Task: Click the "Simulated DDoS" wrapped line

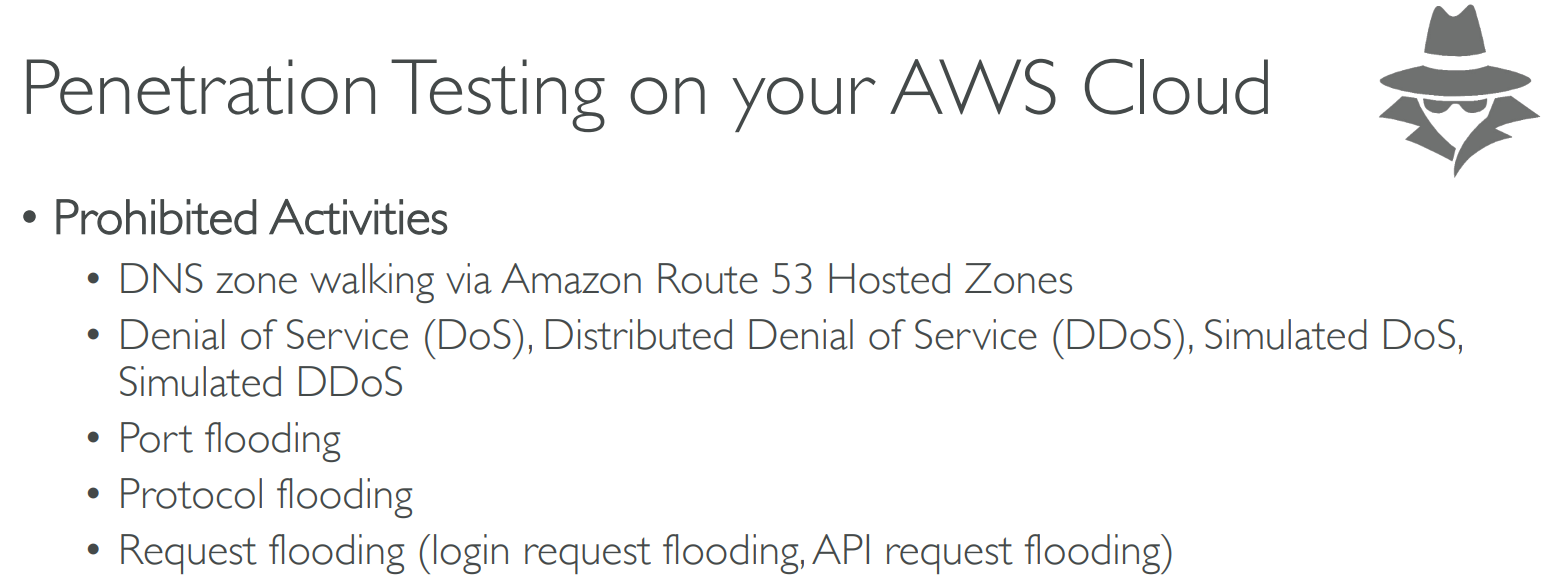Action: tap(261, 382)
